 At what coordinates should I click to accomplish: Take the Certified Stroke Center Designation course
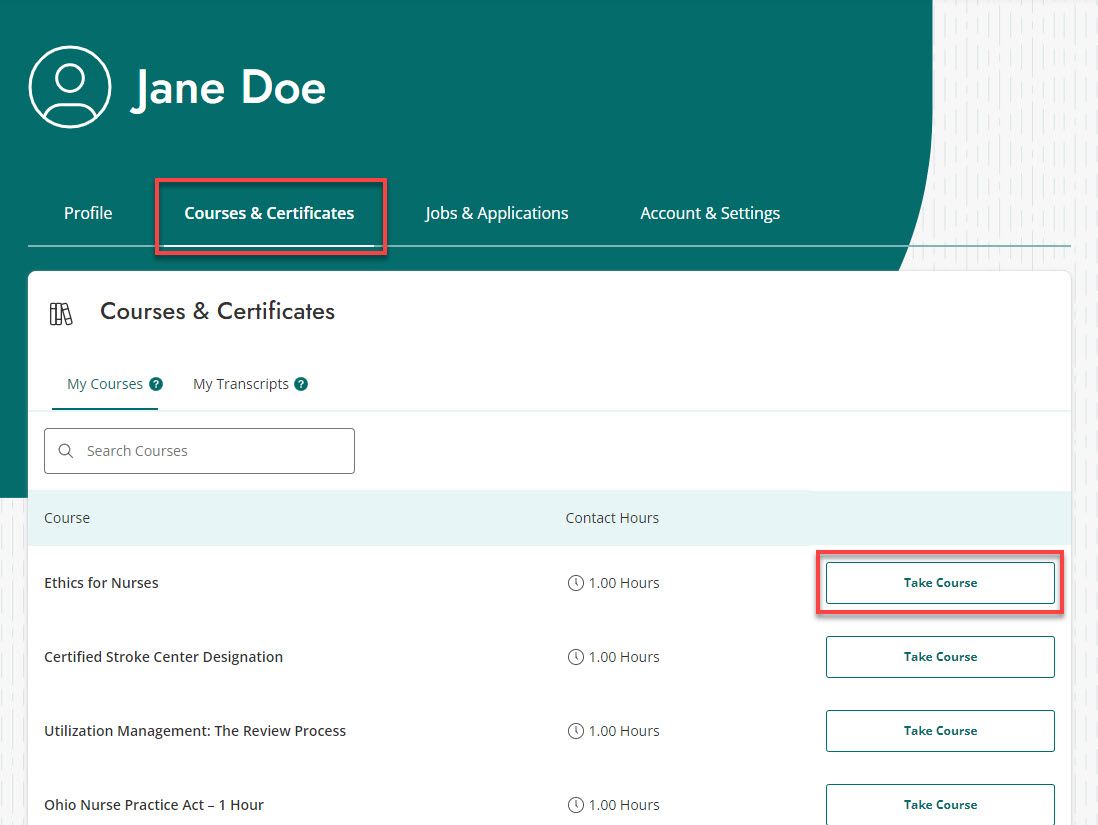tap(940, 656)
